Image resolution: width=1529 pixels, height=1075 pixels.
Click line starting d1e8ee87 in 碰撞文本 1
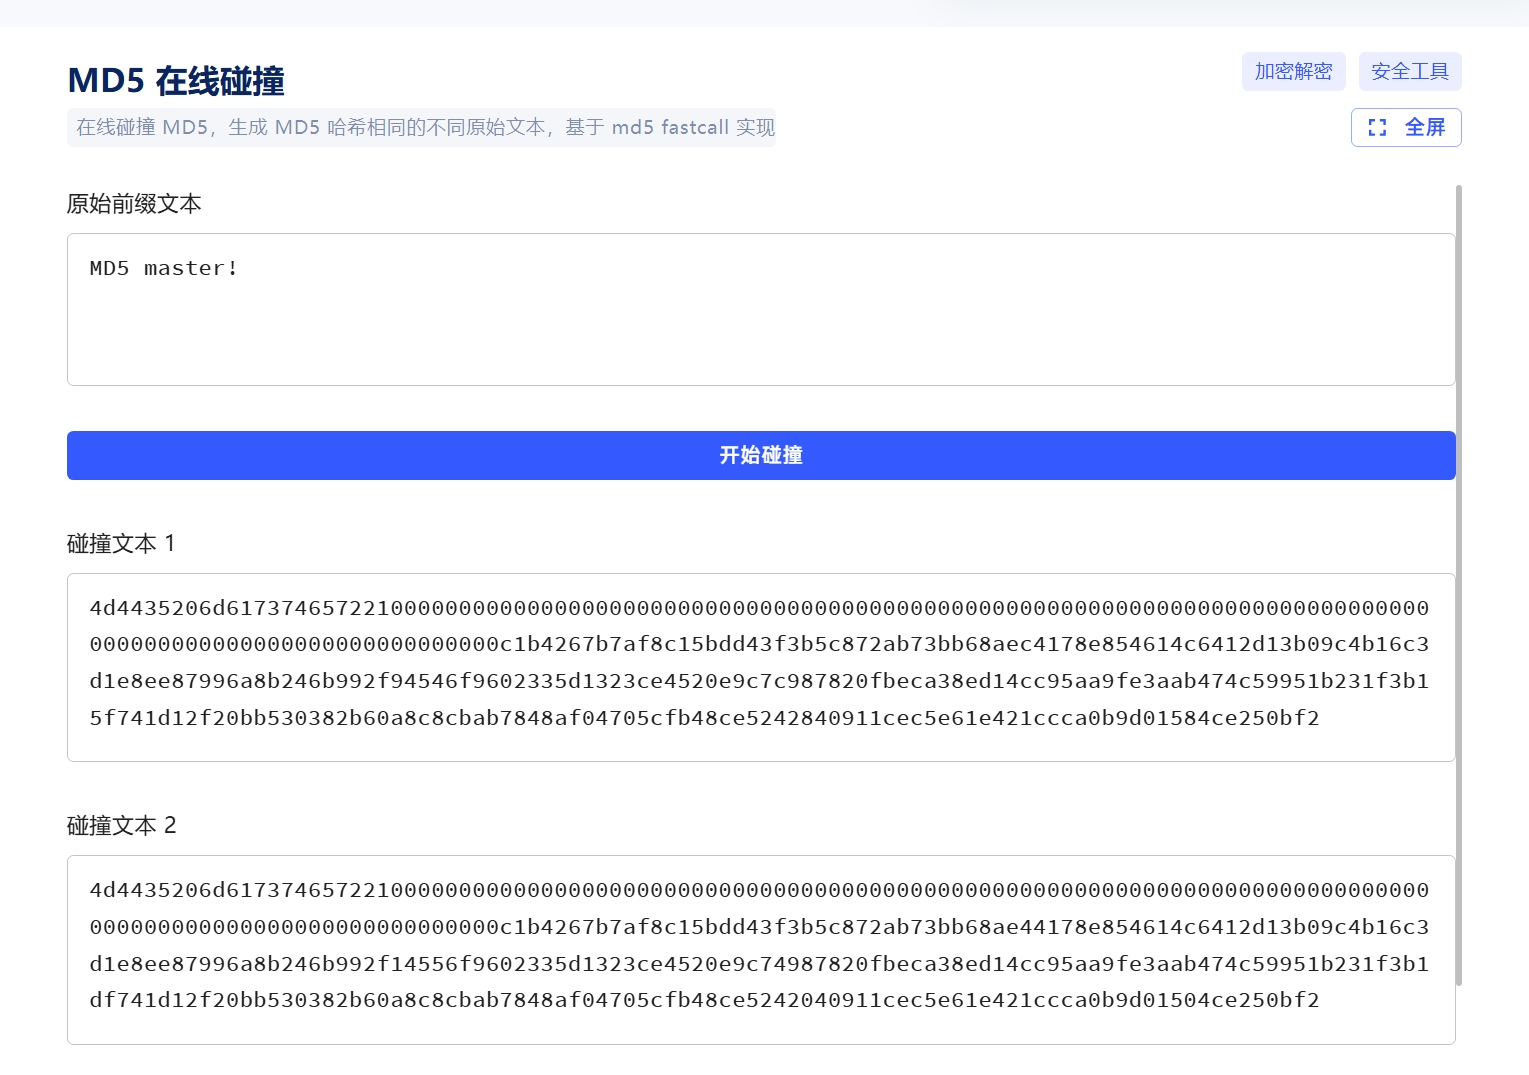(x=758, y=681)
